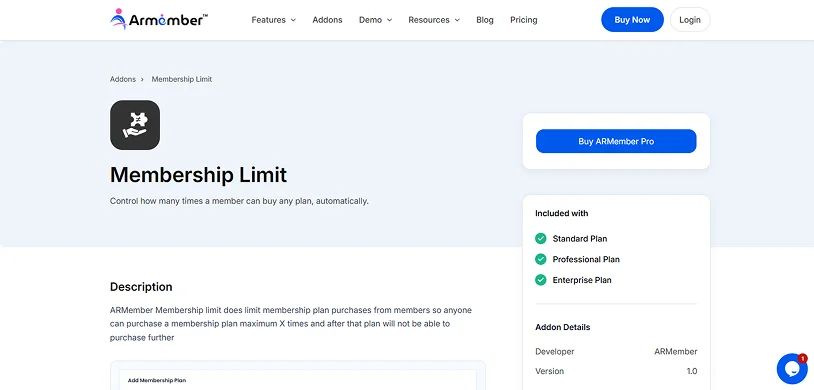Click the Buy Now button
This screenshot has width=814, height=390.
(x=632, y=20)
